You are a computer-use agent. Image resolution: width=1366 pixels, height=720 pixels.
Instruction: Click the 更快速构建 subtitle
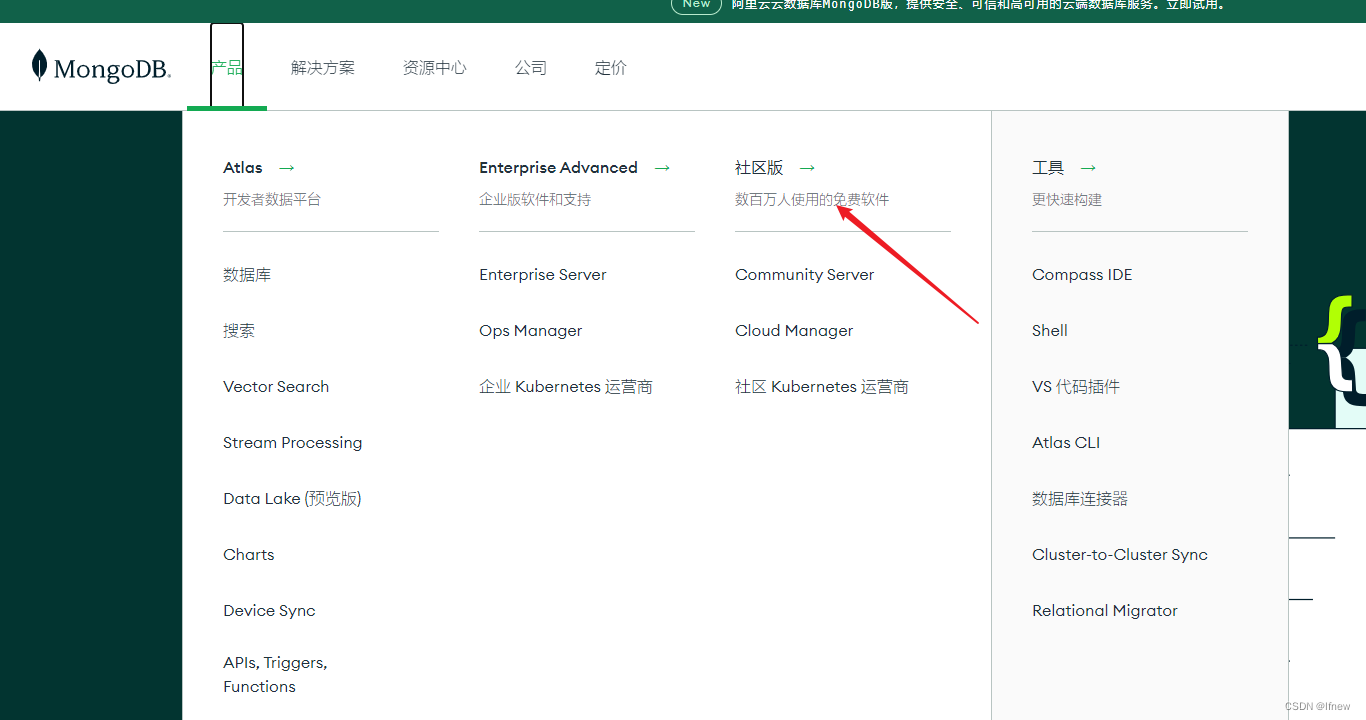click(1067, 200)
